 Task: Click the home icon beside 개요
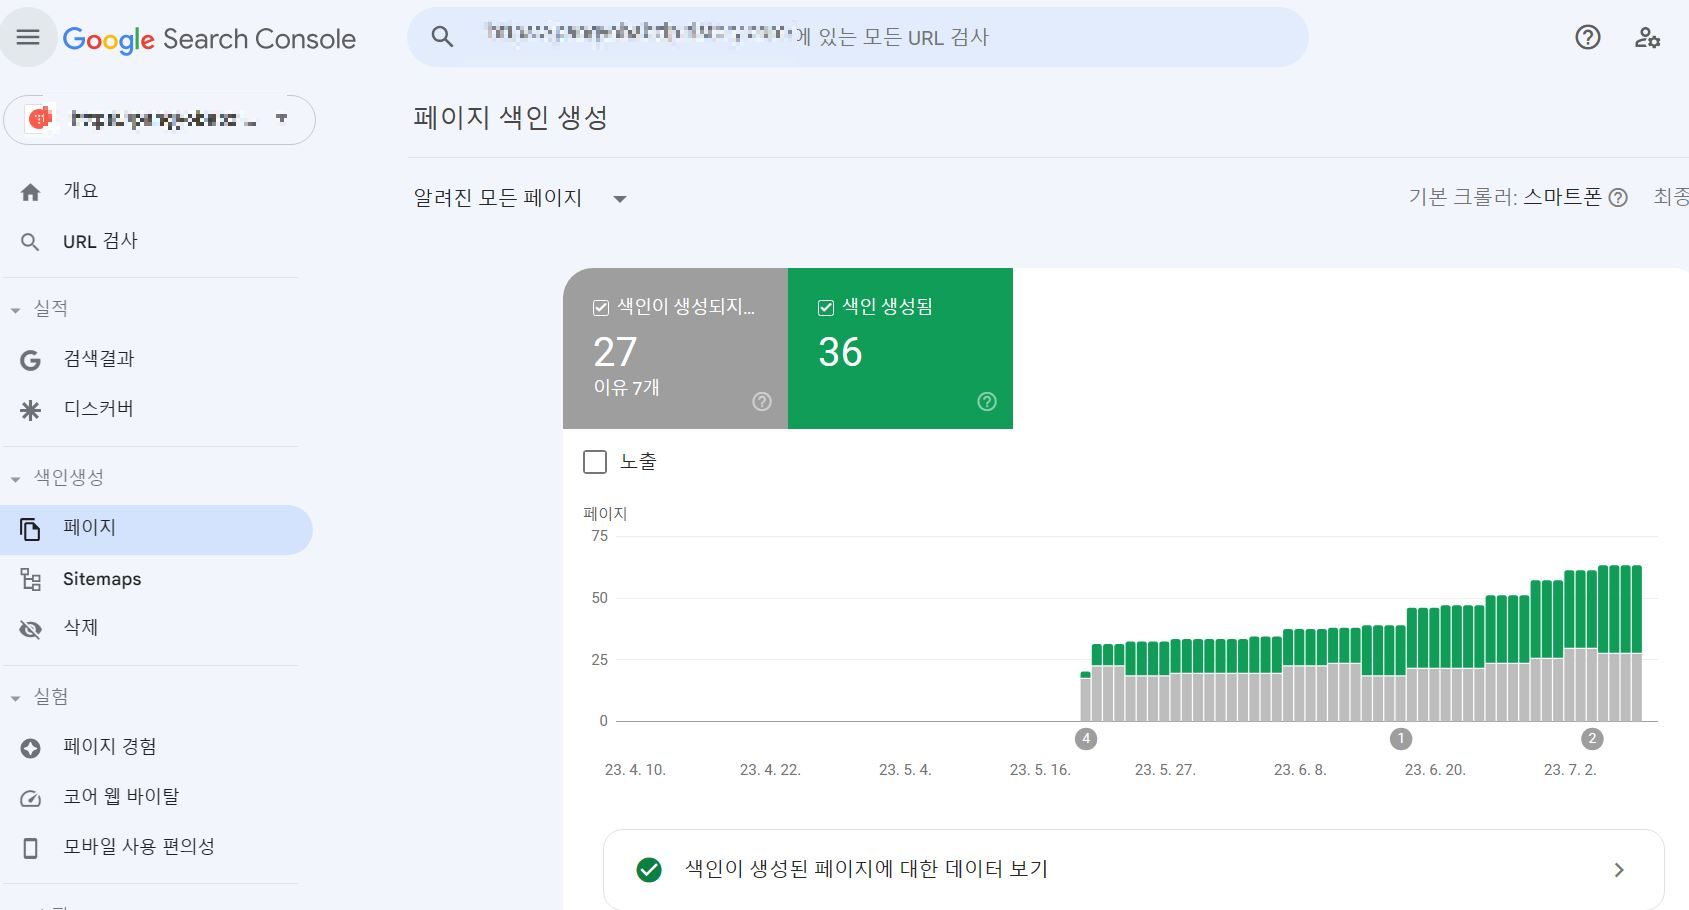click(x=31, y=192)
